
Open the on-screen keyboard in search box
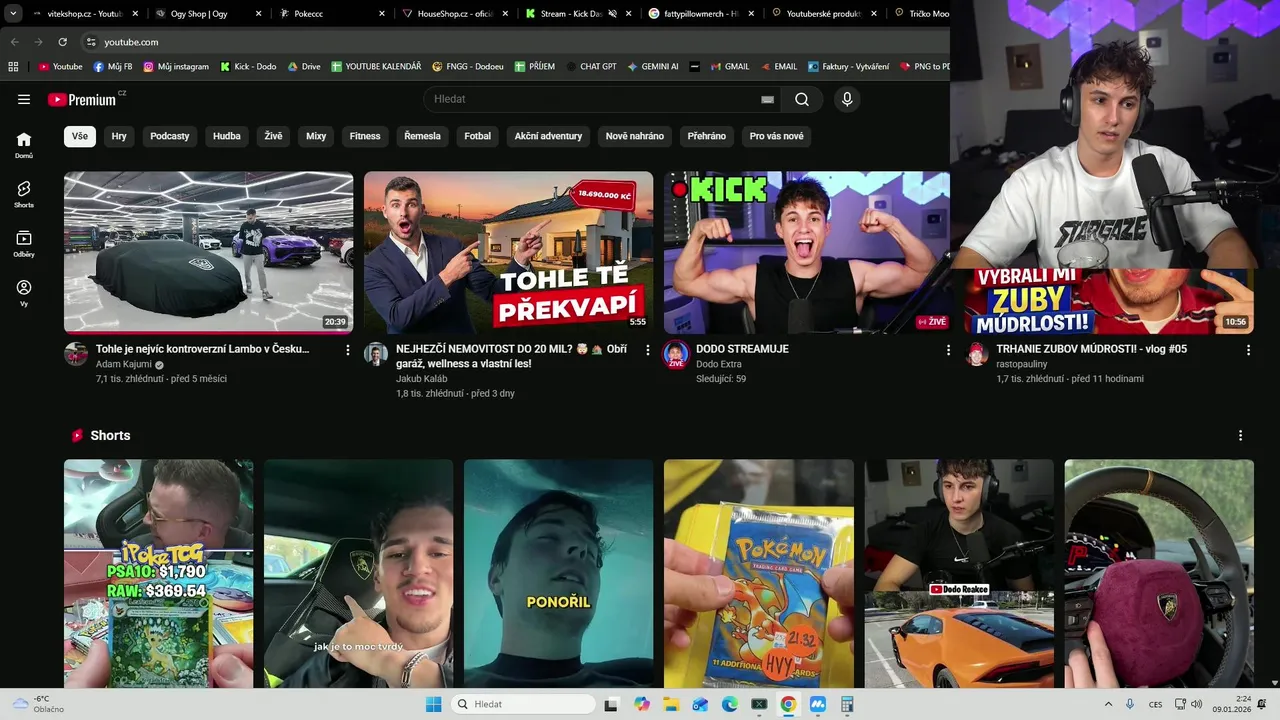tap(767, 99)
